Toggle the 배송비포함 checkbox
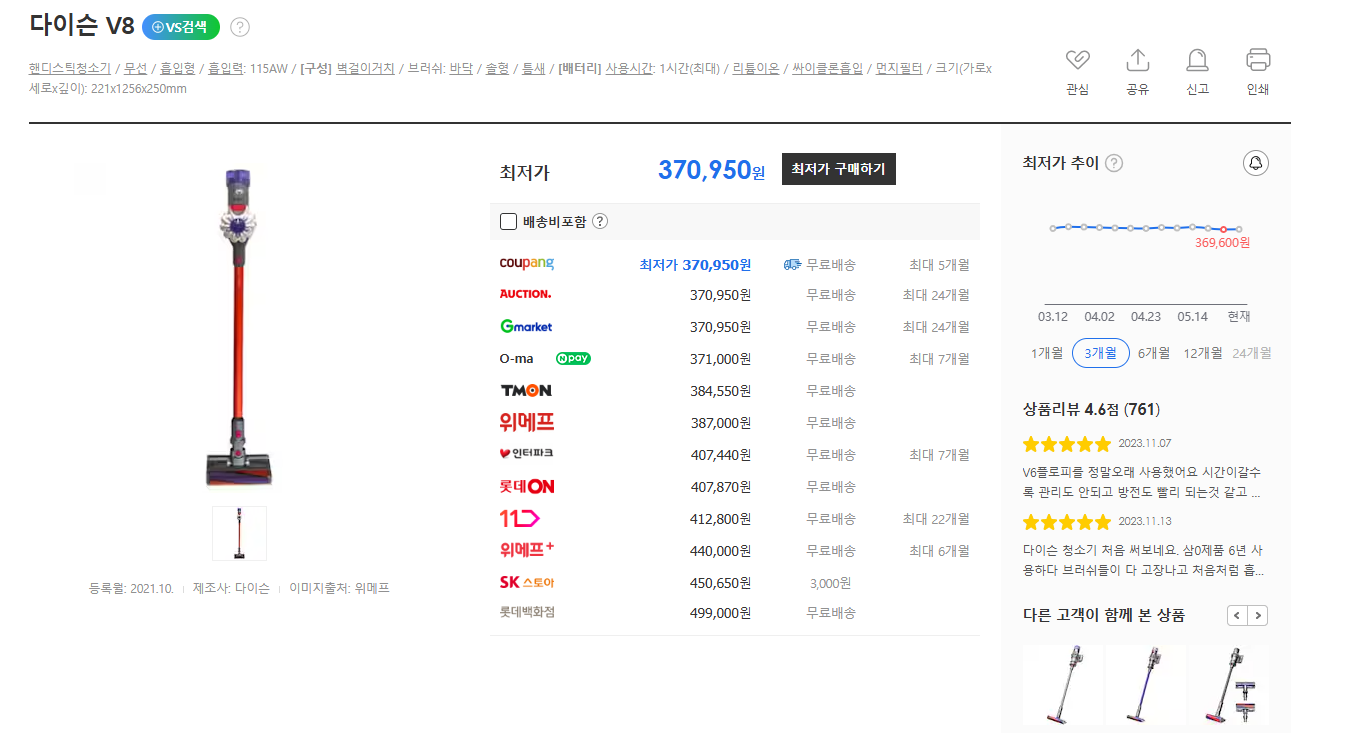Image resolution: width=1360 pixels, height=733 pixels. tap(508, 222)
